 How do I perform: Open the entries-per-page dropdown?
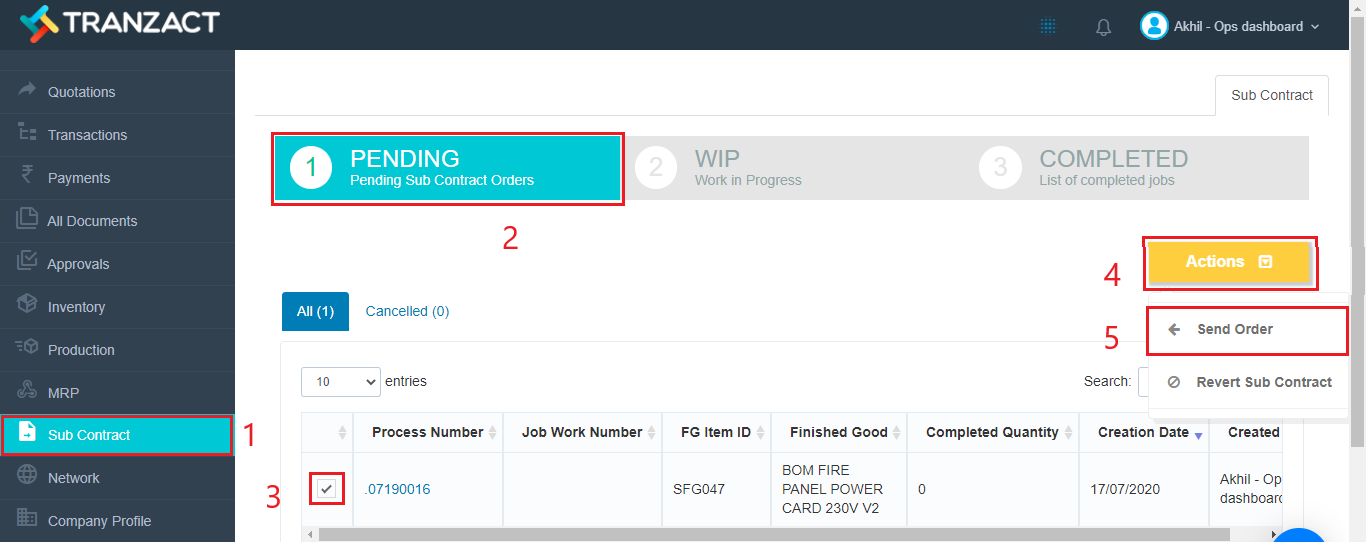(341, 381)
